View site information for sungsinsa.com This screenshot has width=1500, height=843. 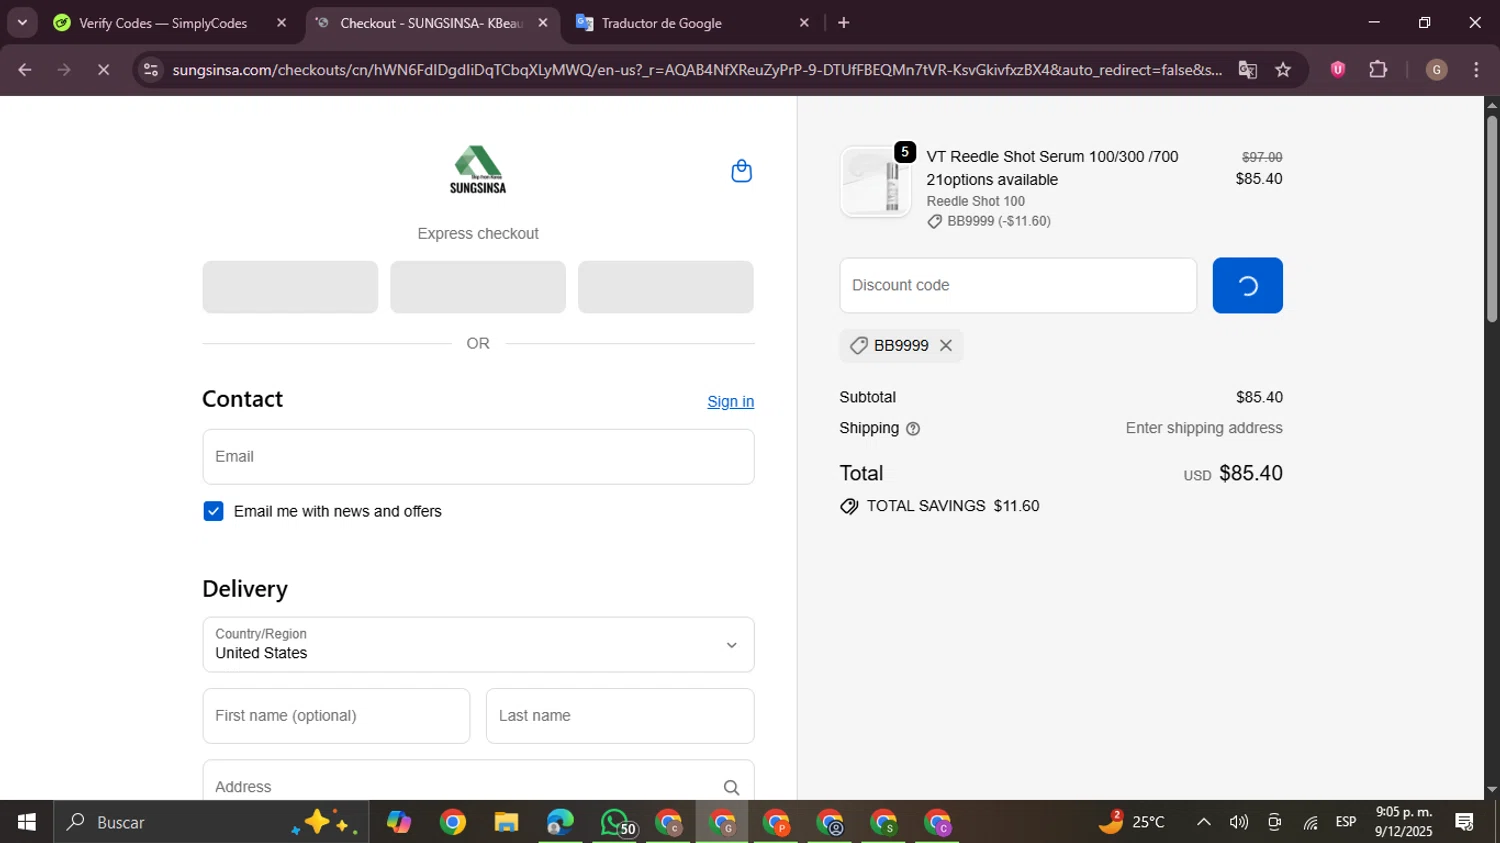150,70
